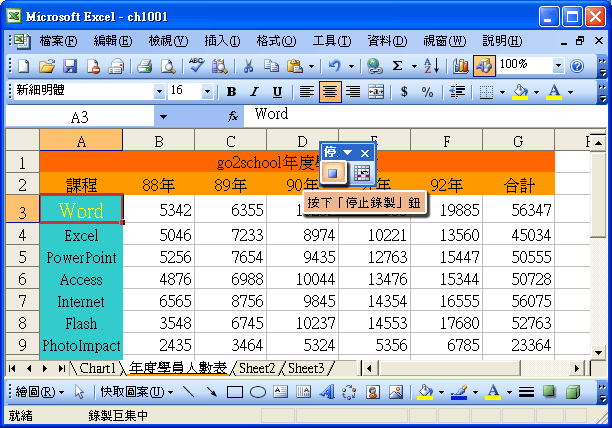The width and height of the screenshot is (612, 428).
Task: Toggle the Drawing toolbar button
Action: pyautogui.click(x=484, y=66)
